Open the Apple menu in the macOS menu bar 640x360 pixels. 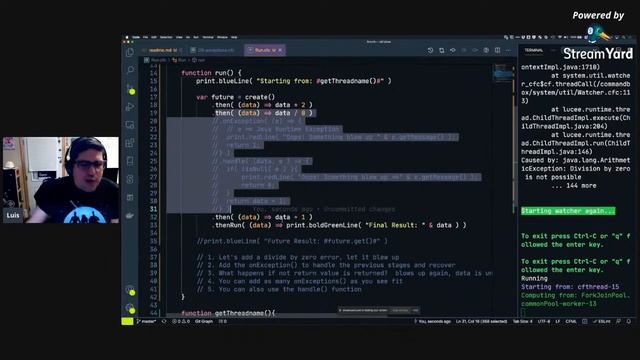(127, 37)
